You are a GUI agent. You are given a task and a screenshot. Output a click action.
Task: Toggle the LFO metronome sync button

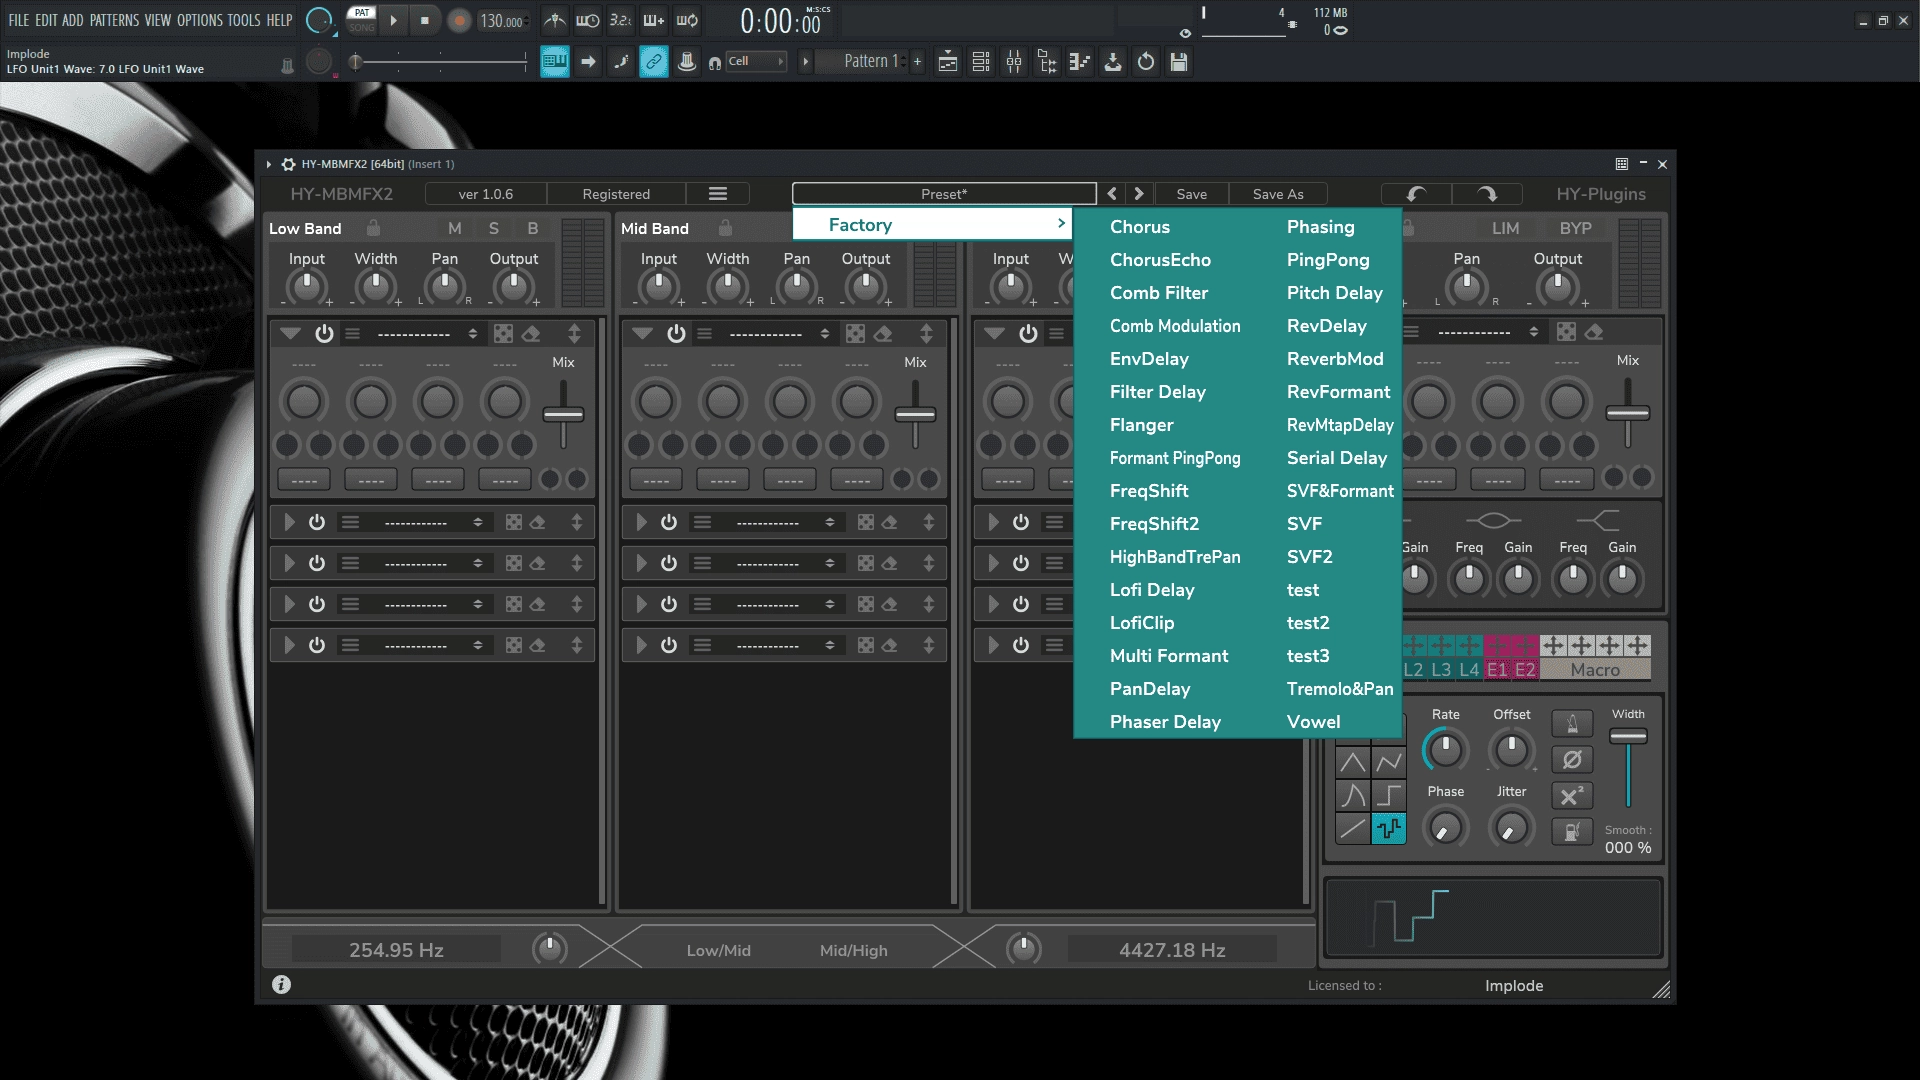[1572, 723]
